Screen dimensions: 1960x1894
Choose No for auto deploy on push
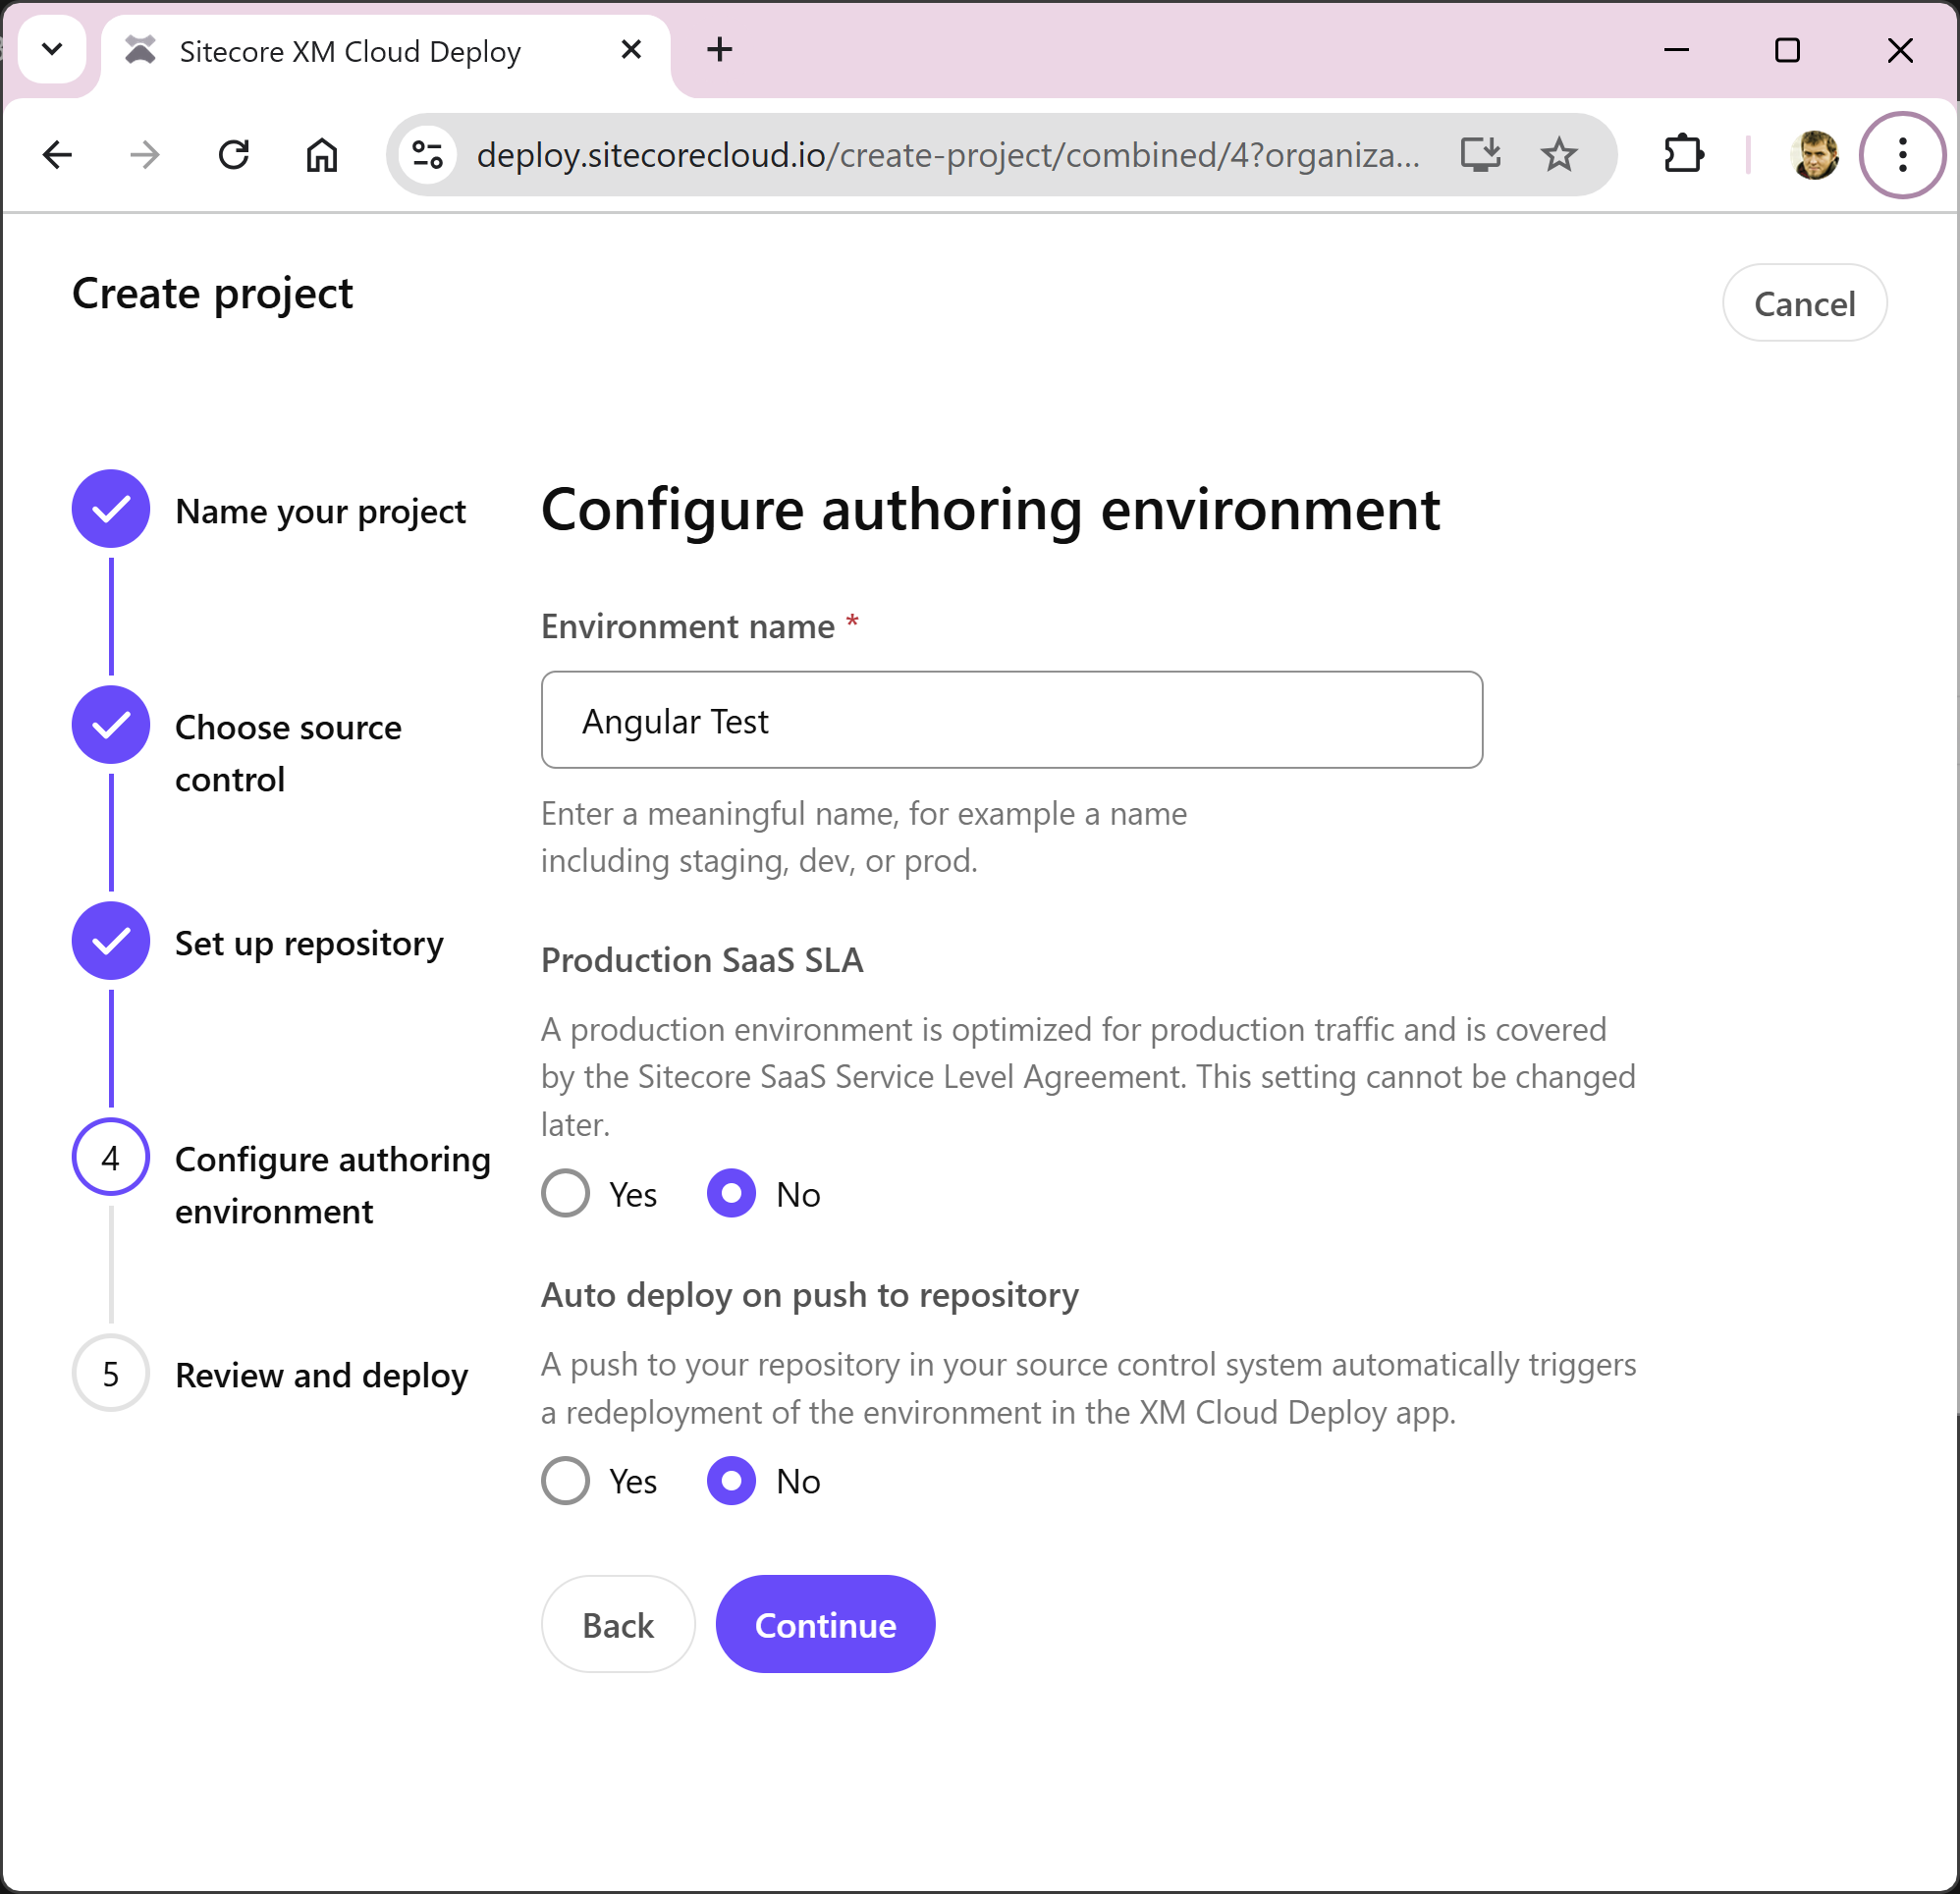[731, 1480]
